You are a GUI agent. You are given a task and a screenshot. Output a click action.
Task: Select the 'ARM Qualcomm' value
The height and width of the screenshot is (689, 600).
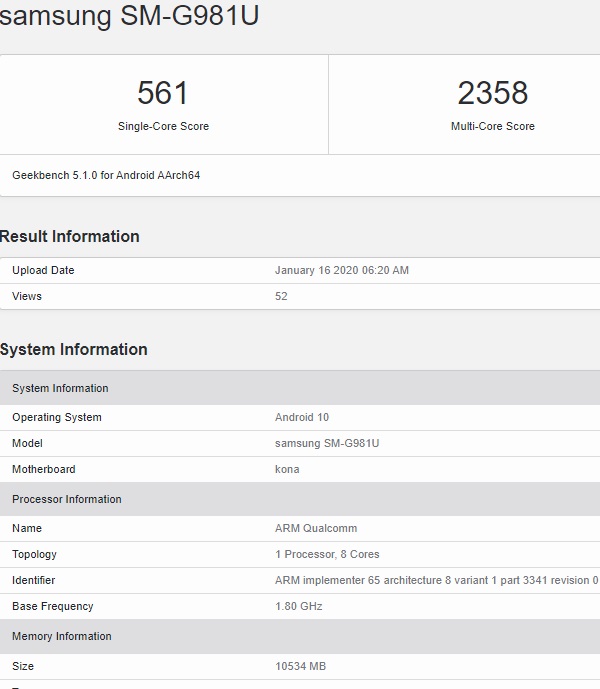316,528
